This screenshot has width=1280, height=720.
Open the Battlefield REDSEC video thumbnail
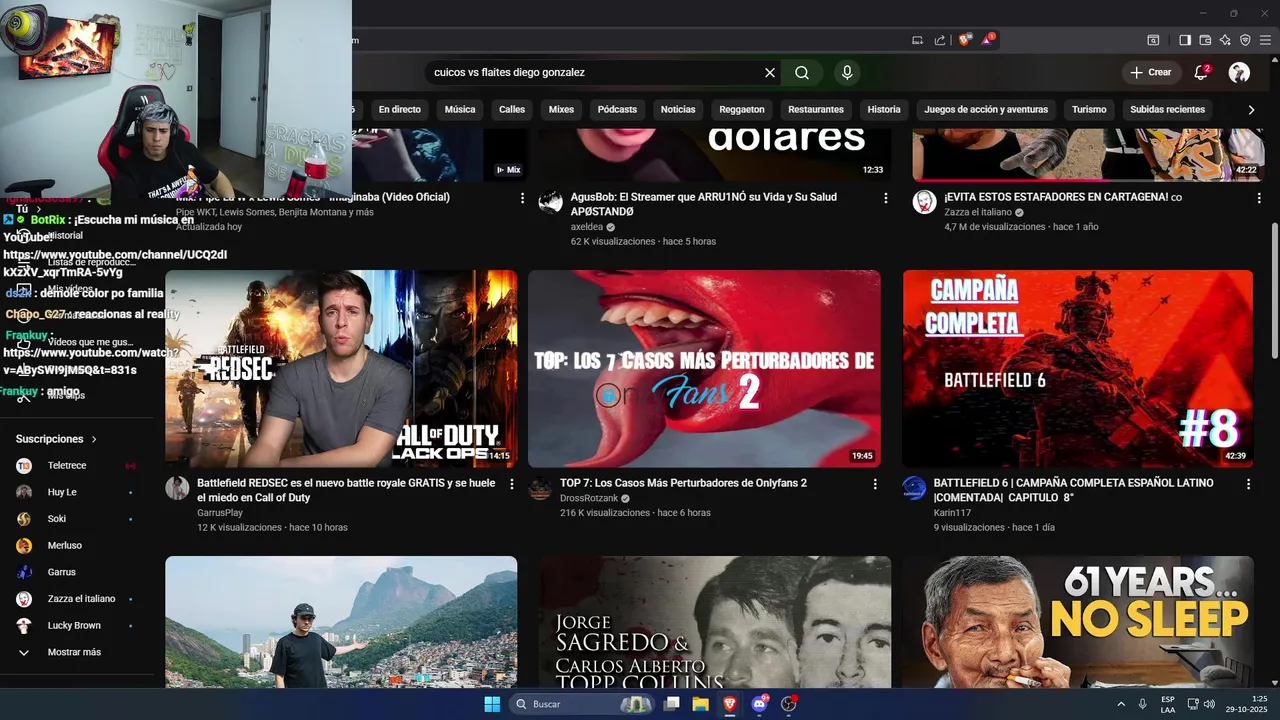[x=341, y=368]
